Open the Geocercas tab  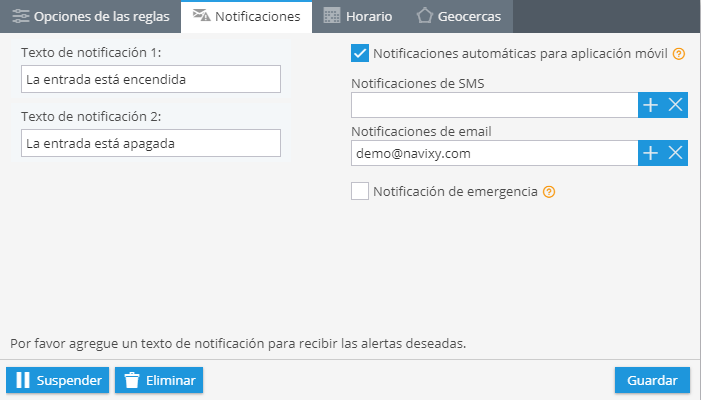click(x=459, y=17)
